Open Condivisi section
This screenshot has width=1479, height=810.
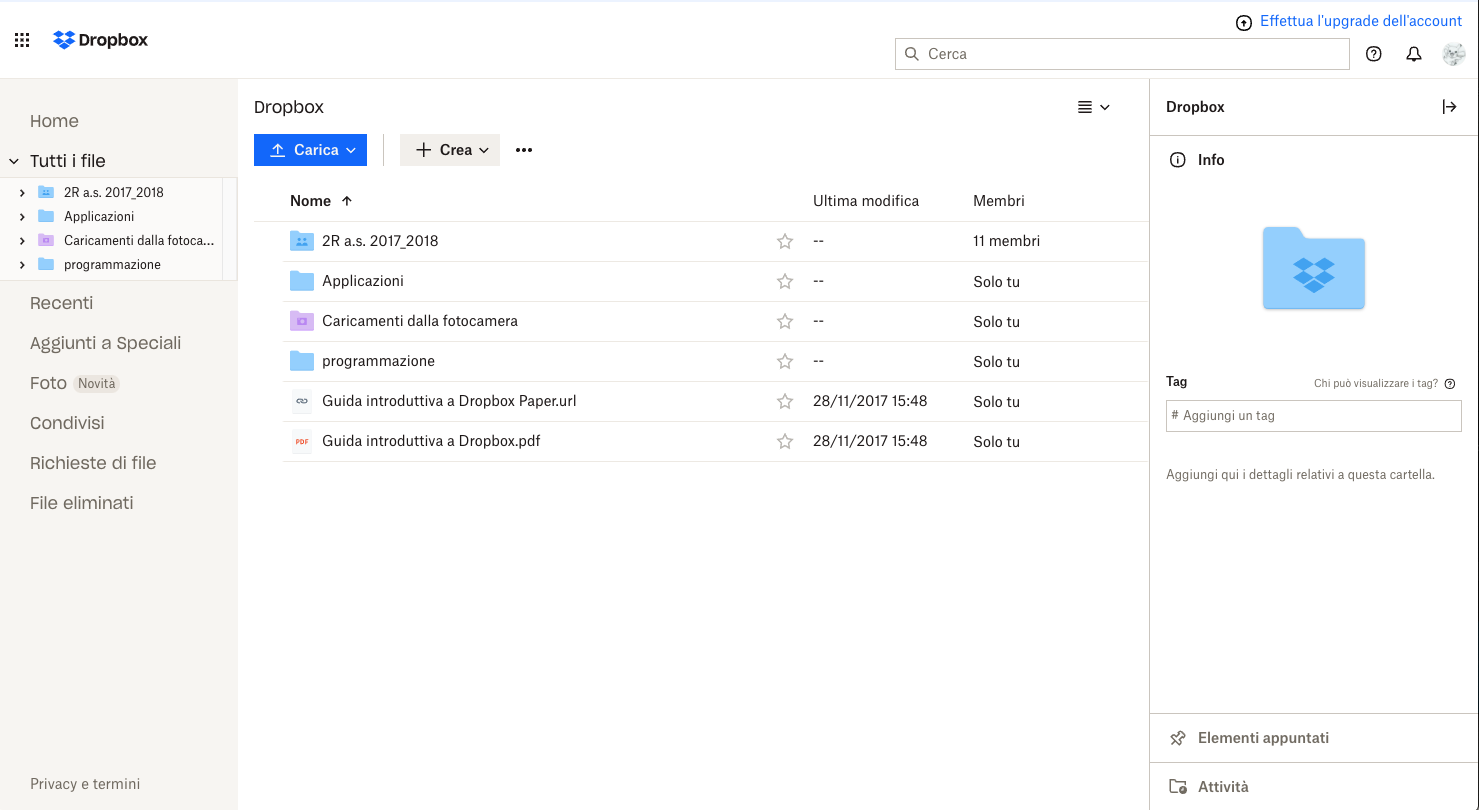pos(67,423)
